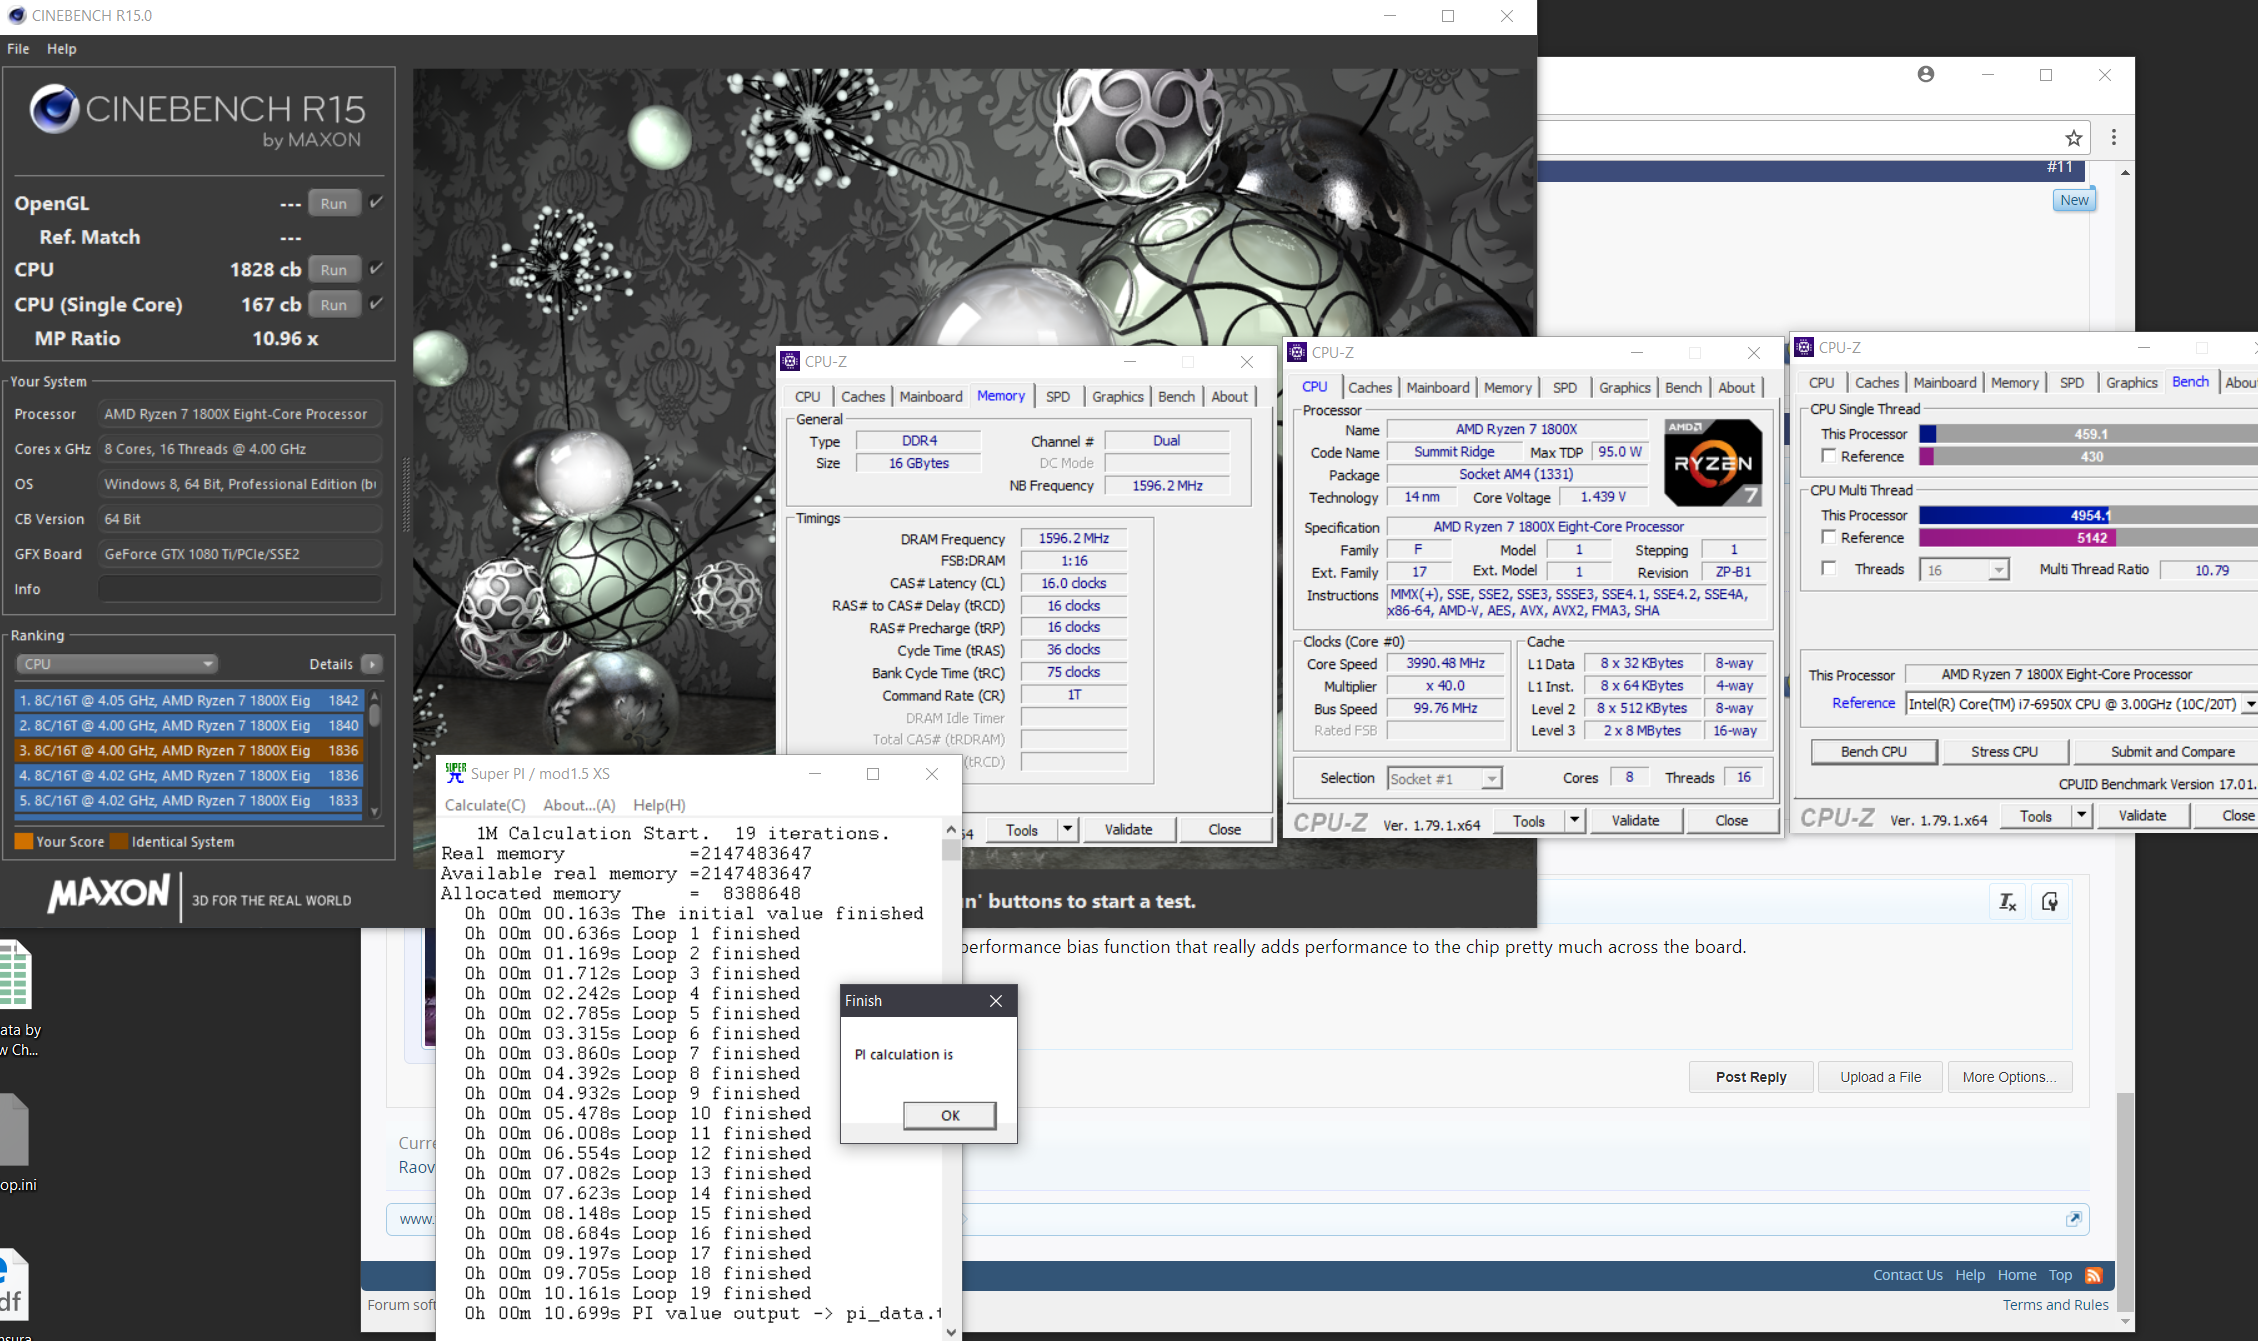Switch to SPD tab in Memory window
Viewport: 2258px width, 1341px height.
click(x=1058, y=397)
